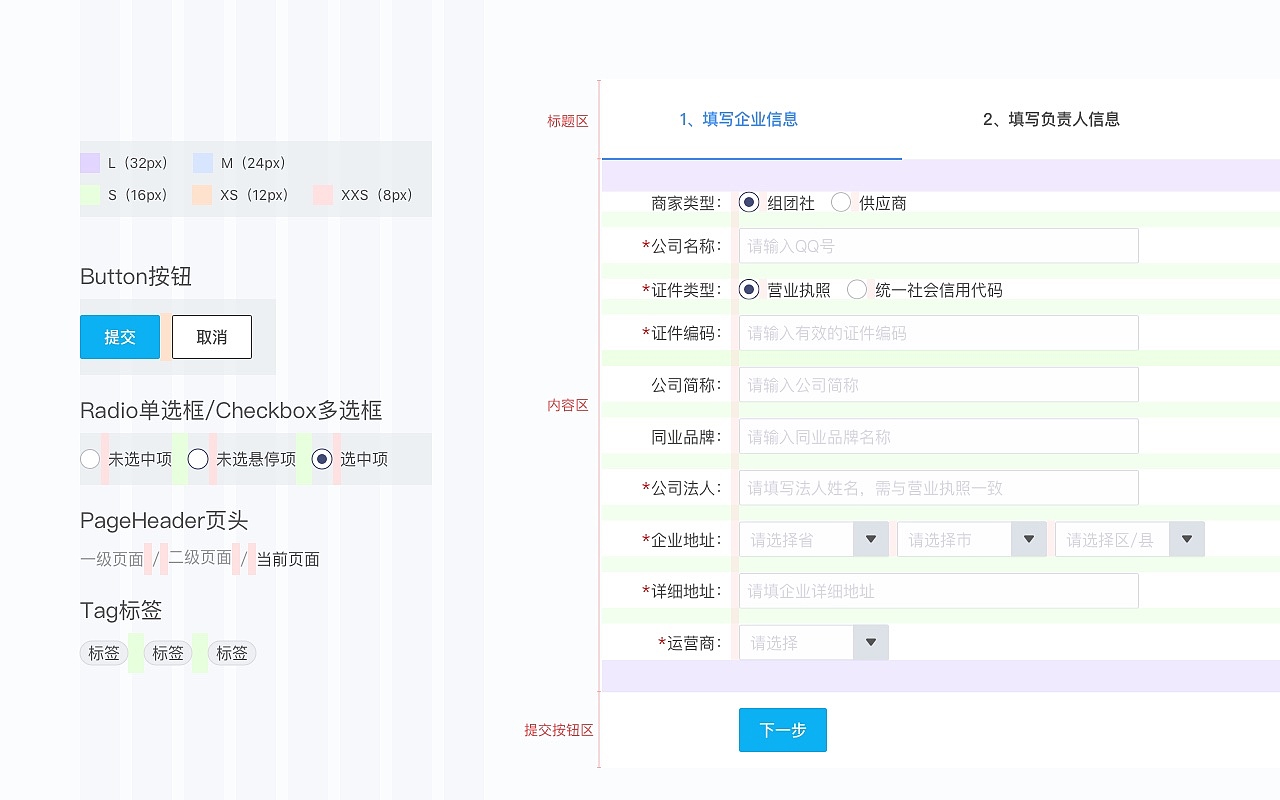1280x800 pixels.
Task: Open the 请选择省 province dropdown
Action: 870,538
